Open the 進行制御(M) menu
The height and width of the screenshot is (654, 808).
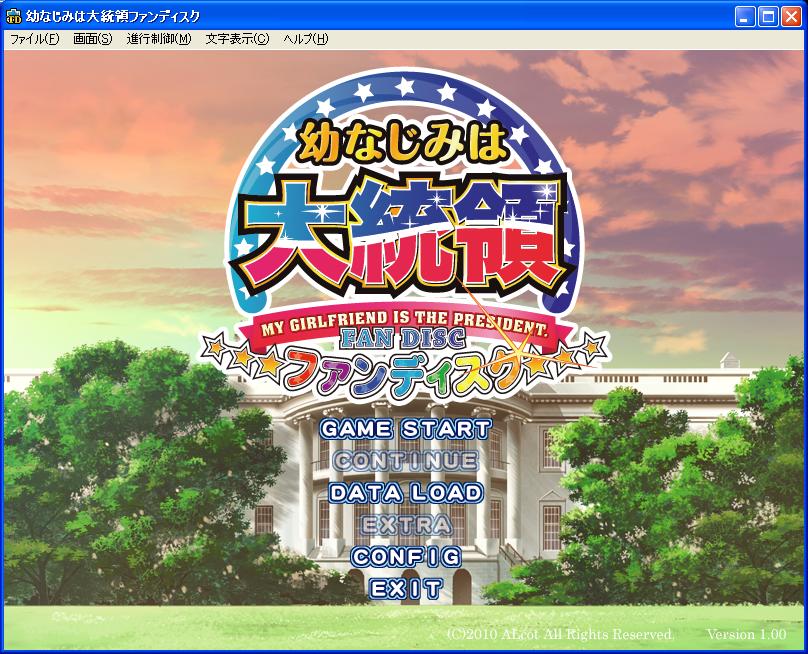159,39
